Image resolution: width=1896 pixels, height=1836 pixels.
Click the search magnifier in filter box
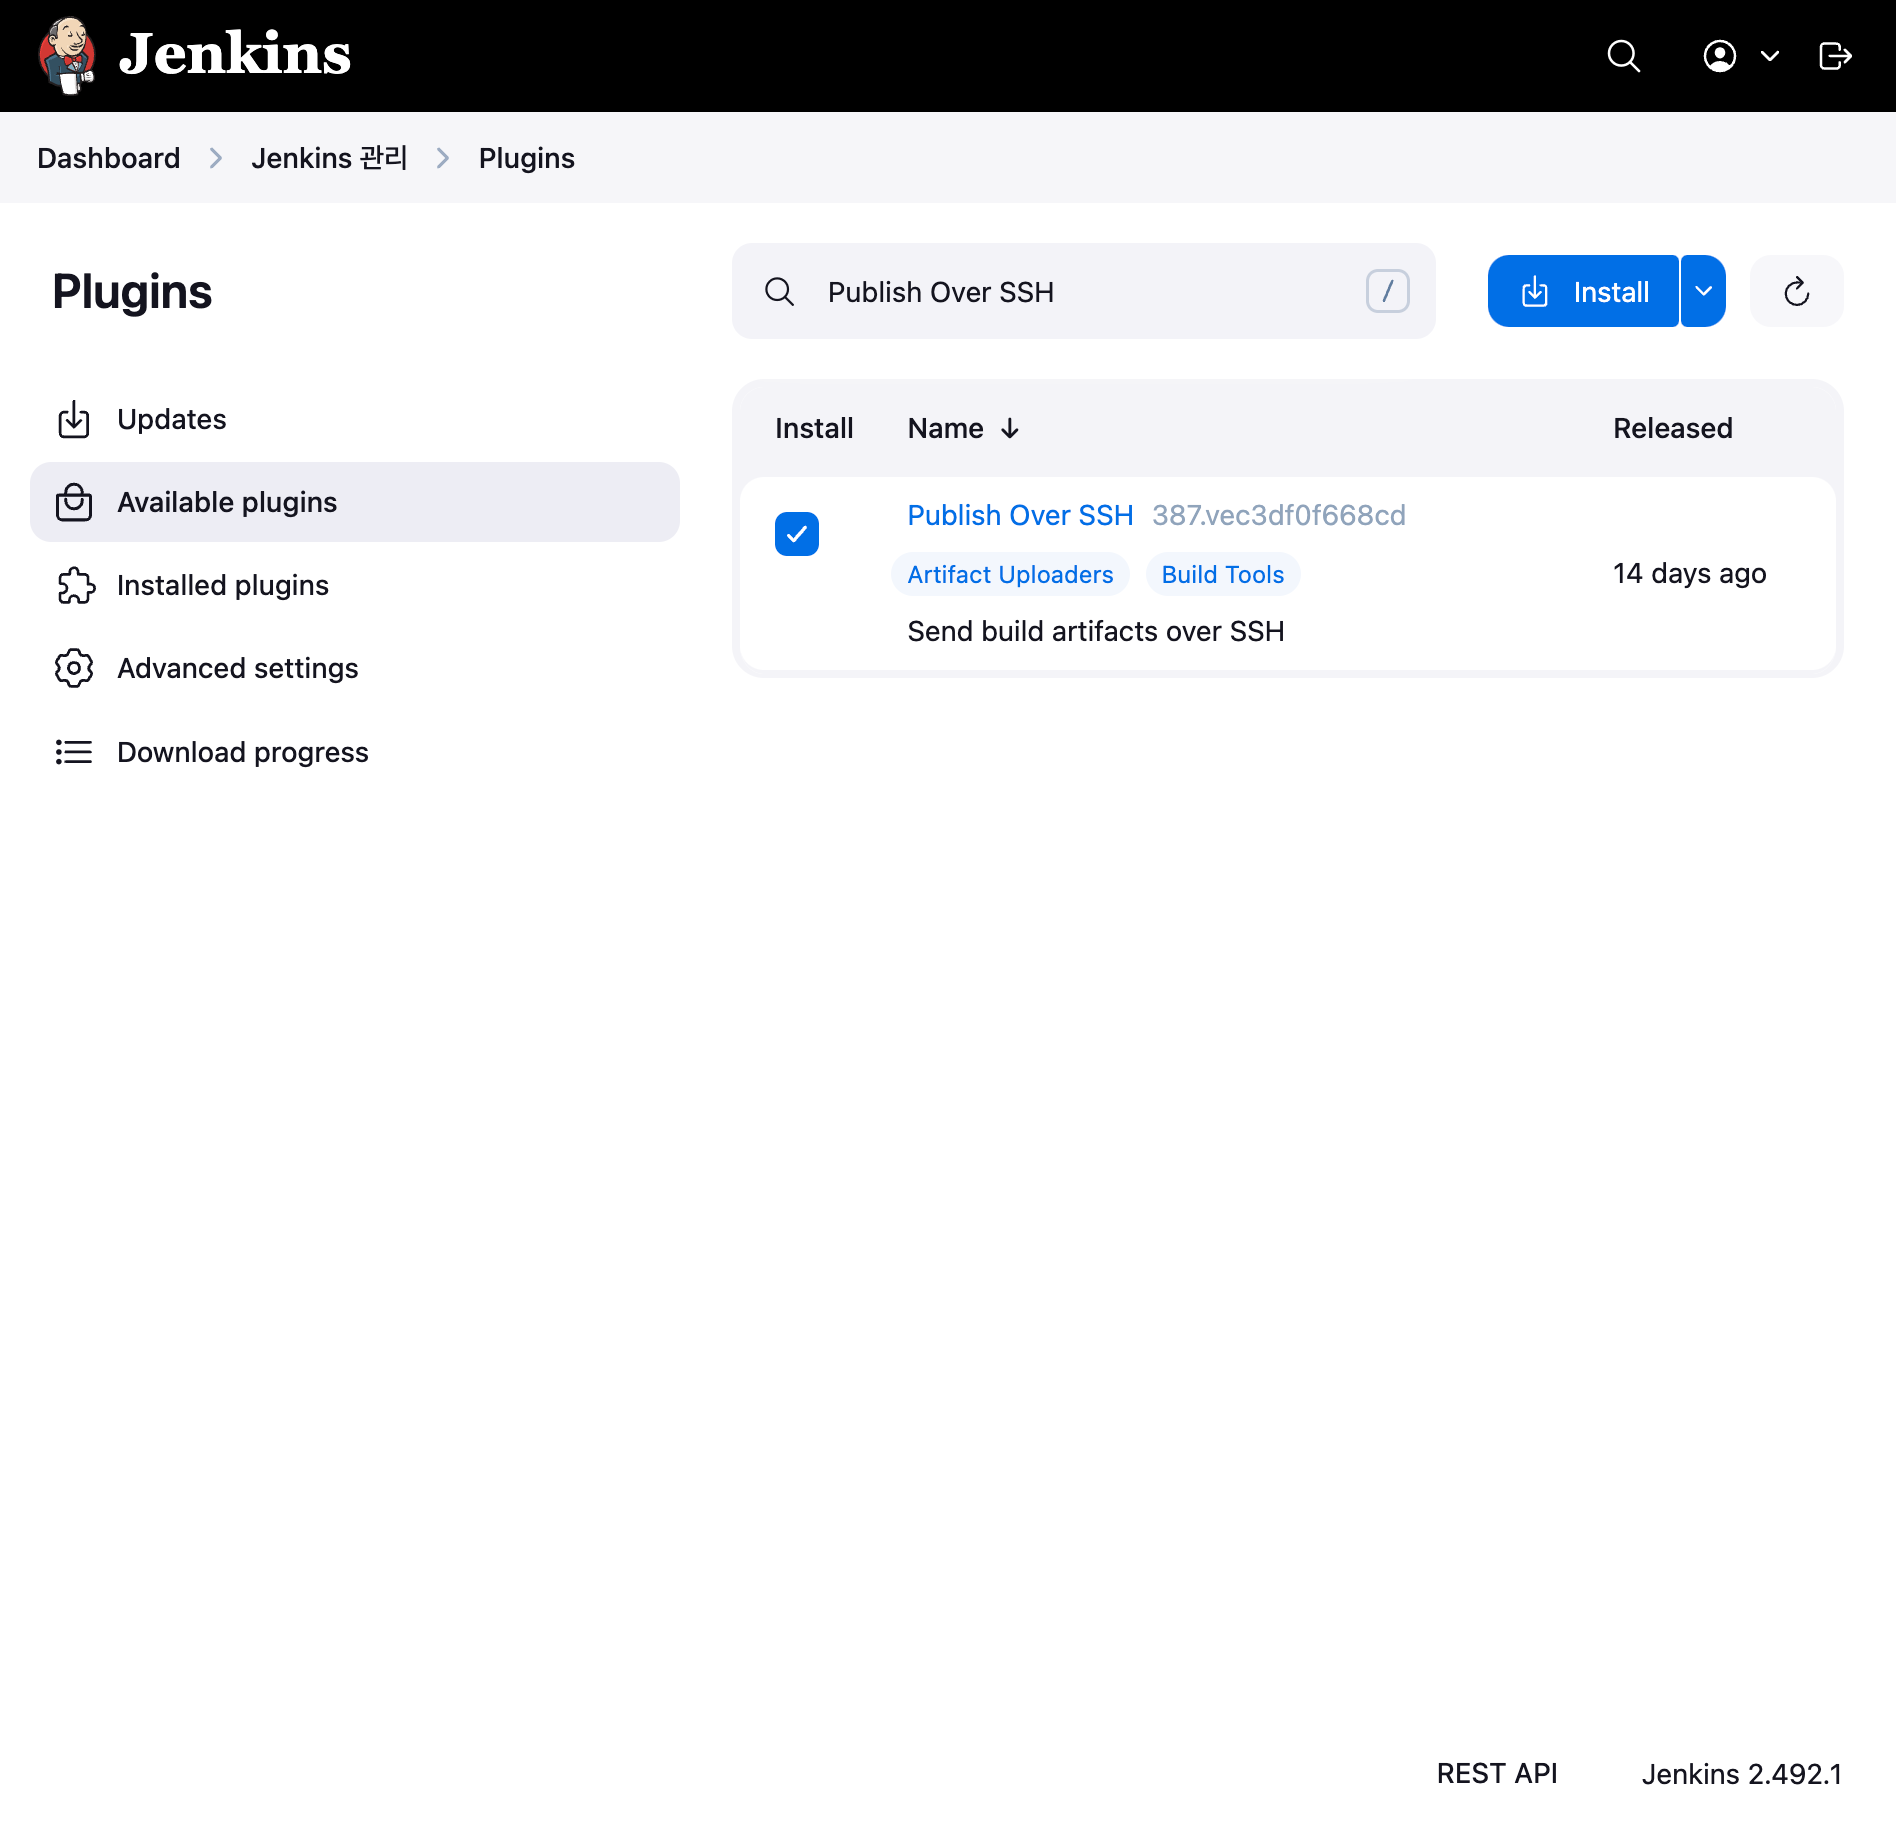(x=779, y=291)
